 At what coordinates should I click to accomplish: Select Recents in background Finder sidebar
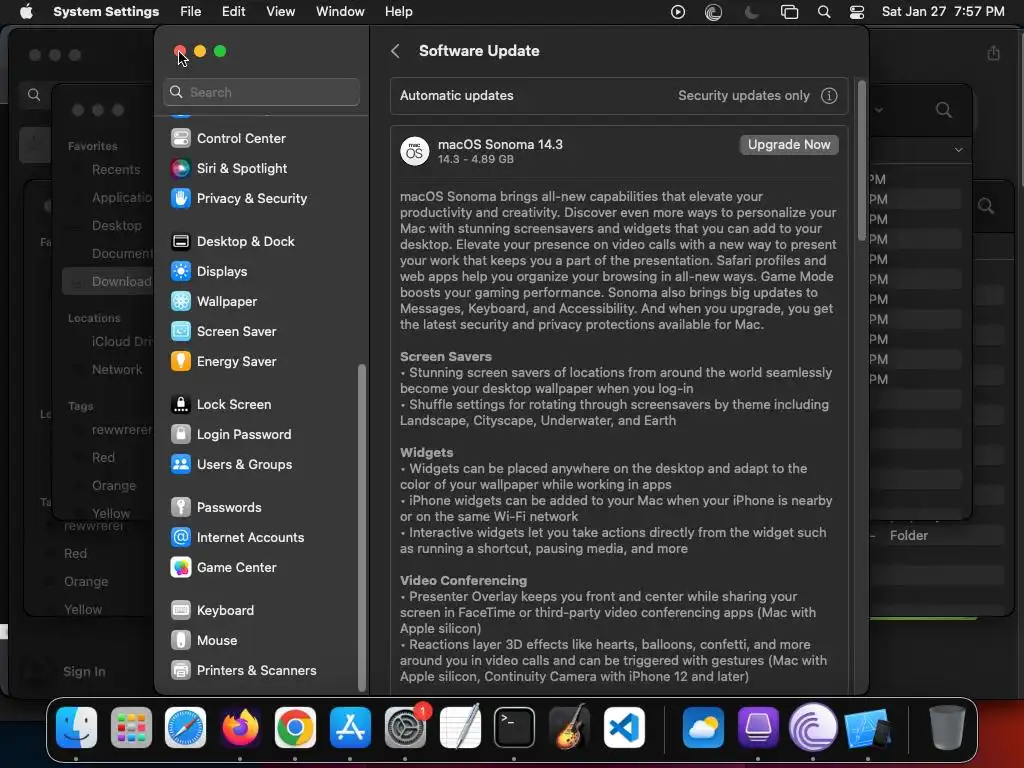coord(116,170)
